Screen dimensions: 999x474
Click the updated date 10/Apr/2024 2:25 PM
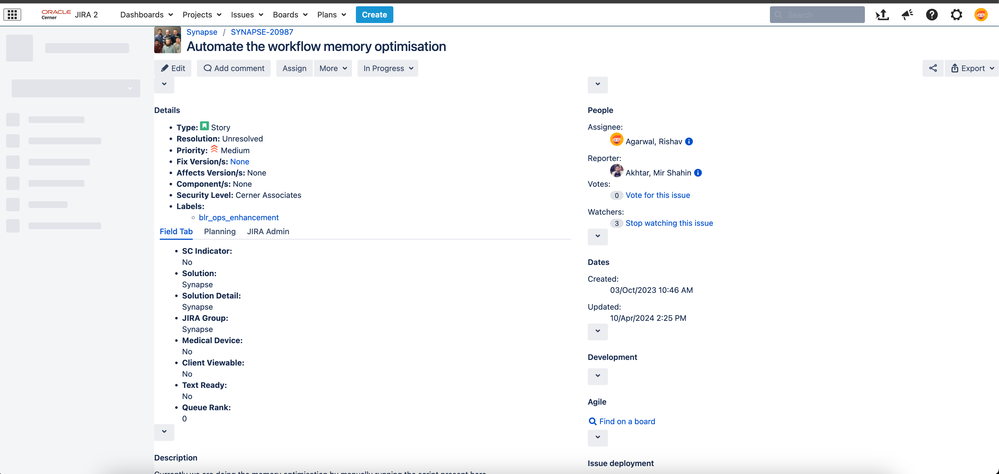click(x=648, y=318)
